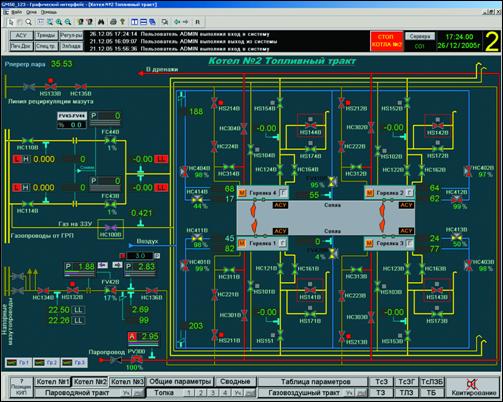Click the Гр.1 burner button
Screen dimensions: 503x402
tap(19, 363)
